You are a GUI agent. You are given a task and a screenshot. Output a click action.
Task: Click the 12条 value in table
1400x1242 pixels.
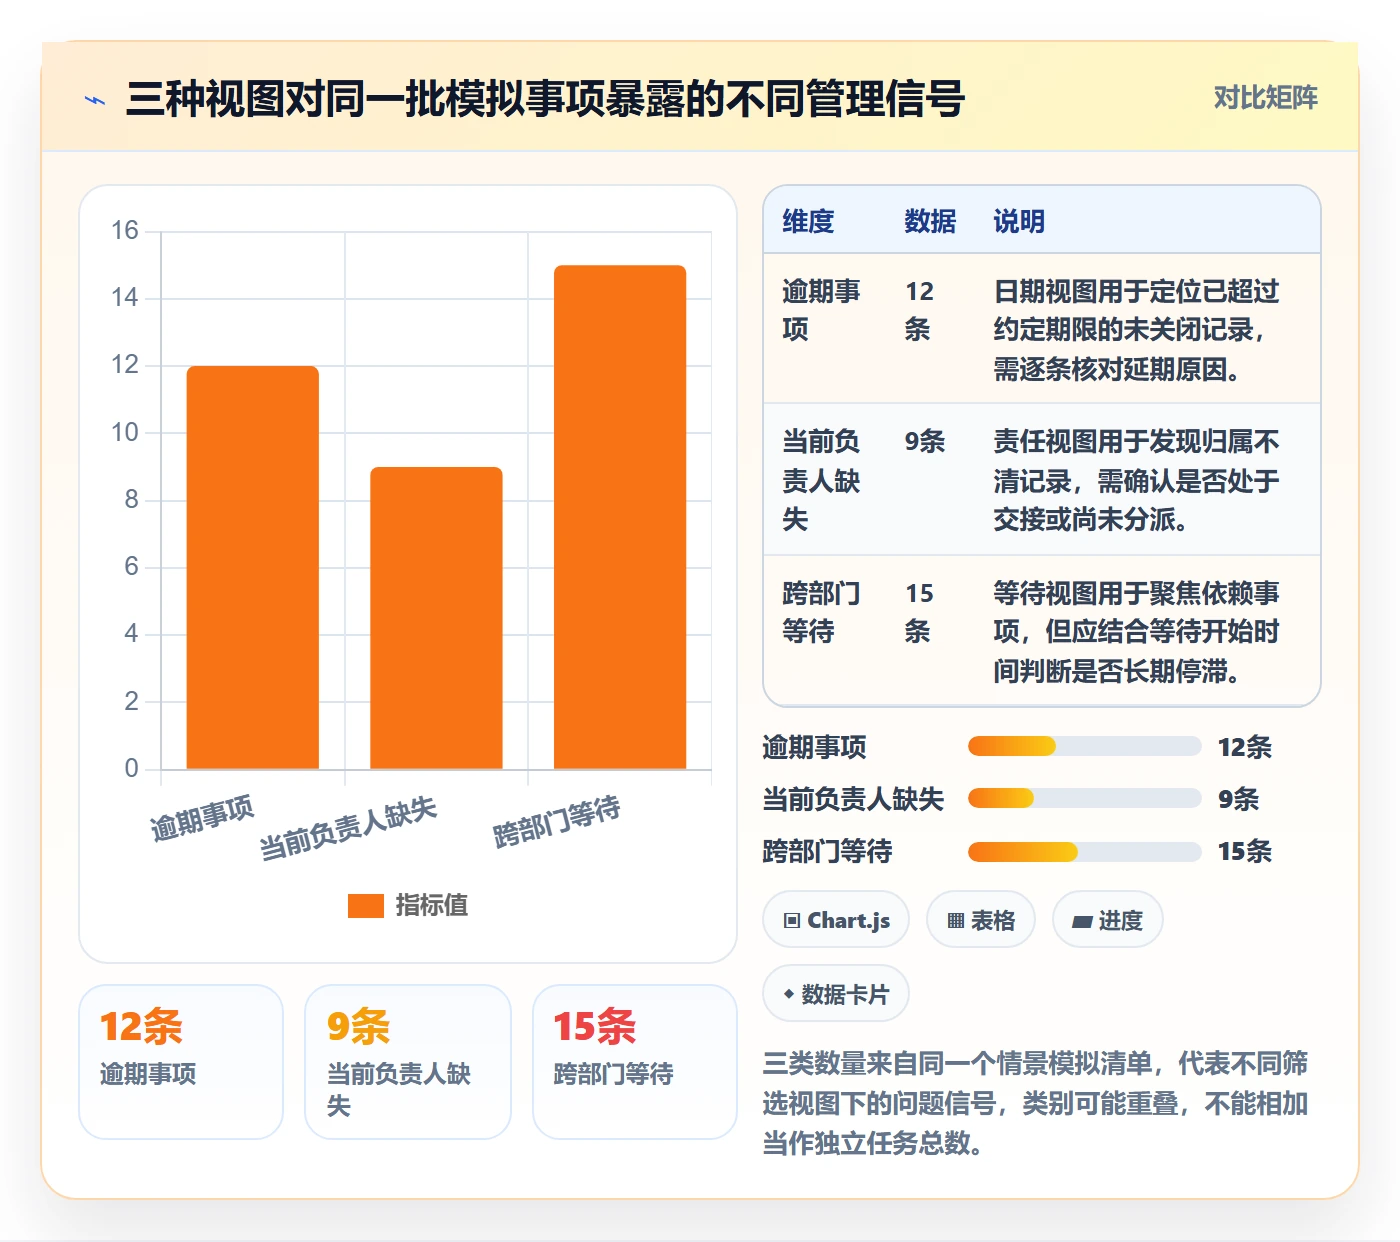coord(919,310)
